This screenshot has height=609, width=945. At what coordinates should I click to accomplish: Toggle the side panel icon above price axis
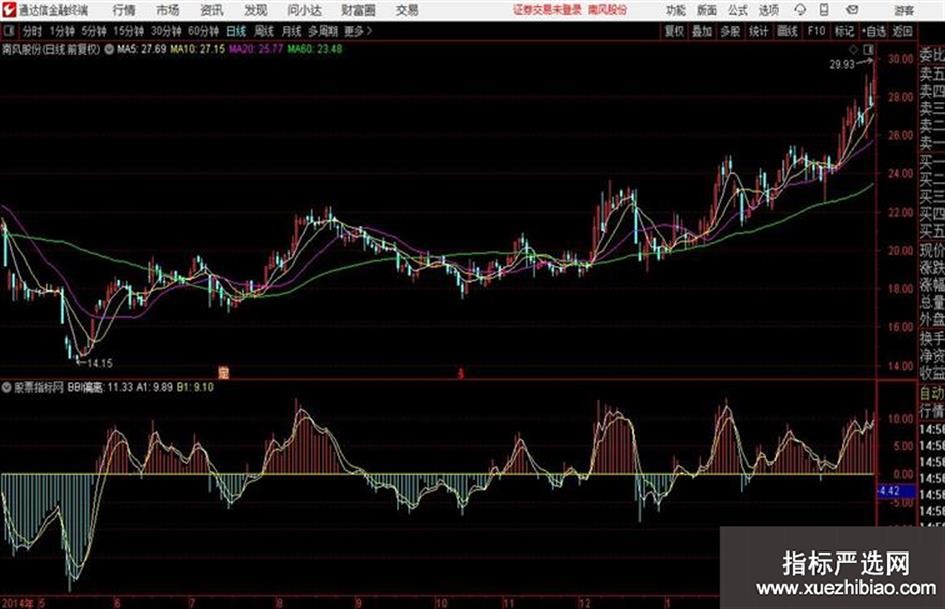(868, 49)
